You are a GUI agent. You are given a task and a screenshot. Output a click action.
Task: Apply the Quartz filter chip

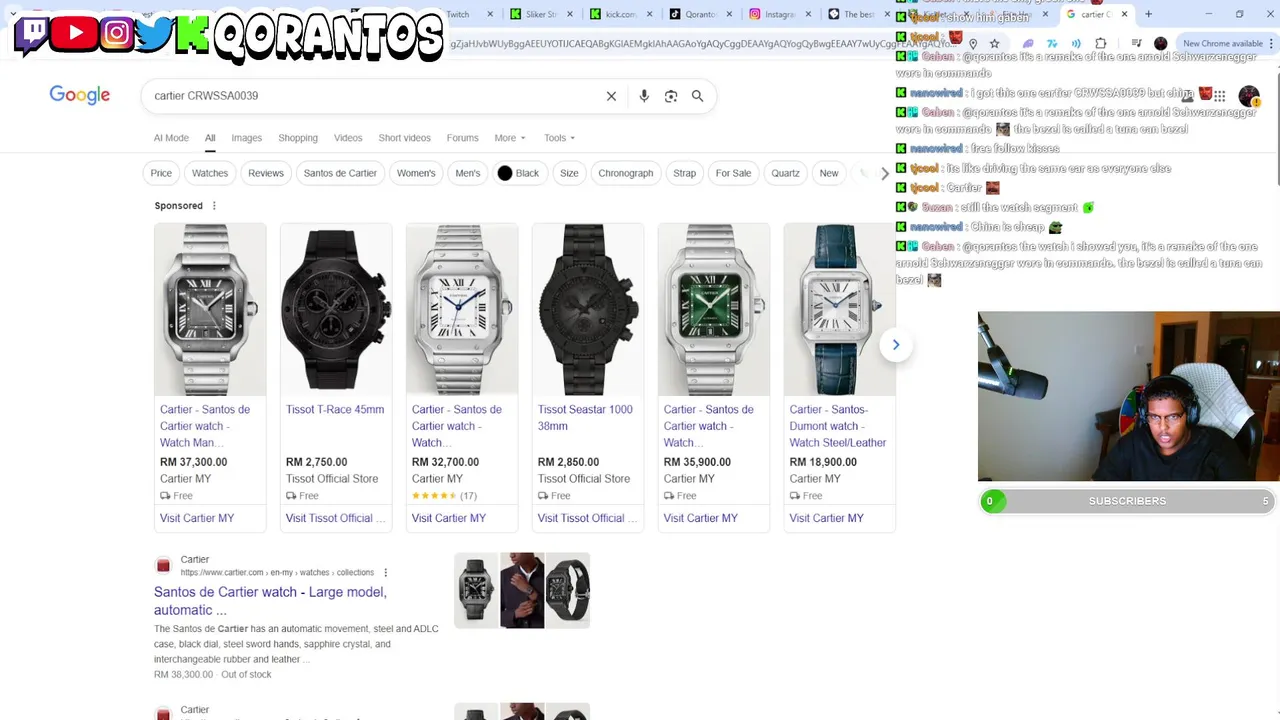(x=785, y=173)
